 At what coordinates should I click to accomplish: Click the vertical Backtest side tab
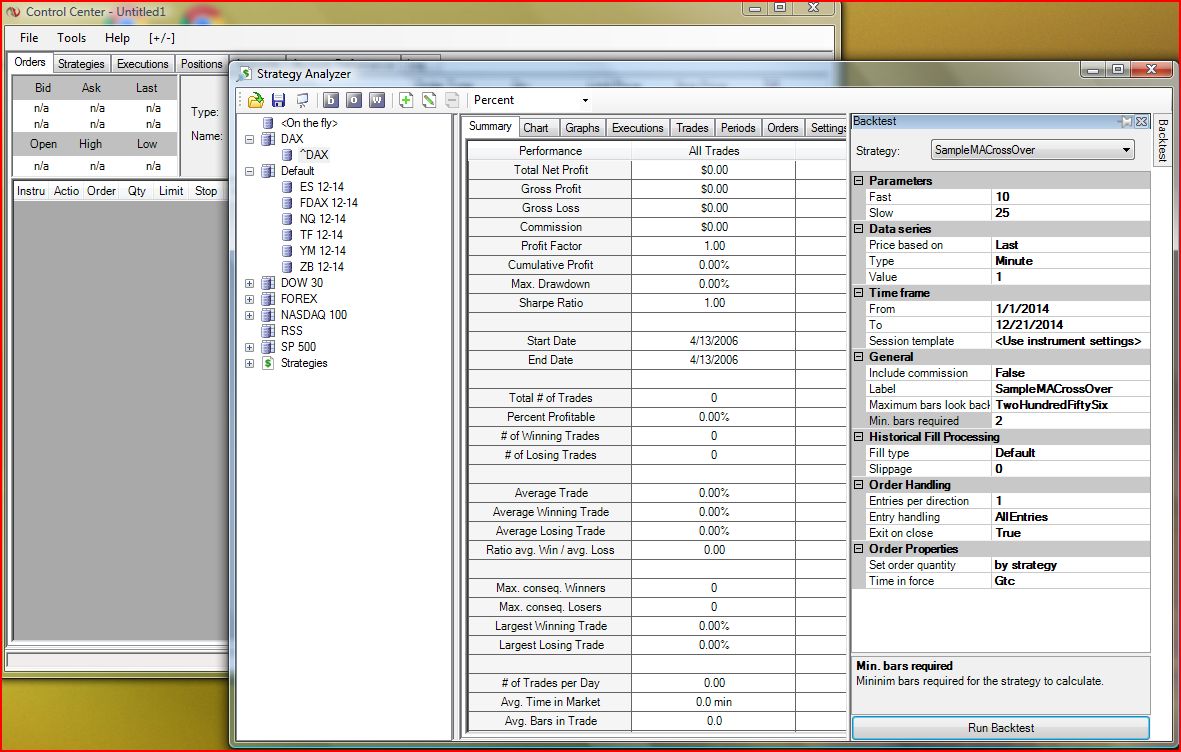click(1162, 140)
